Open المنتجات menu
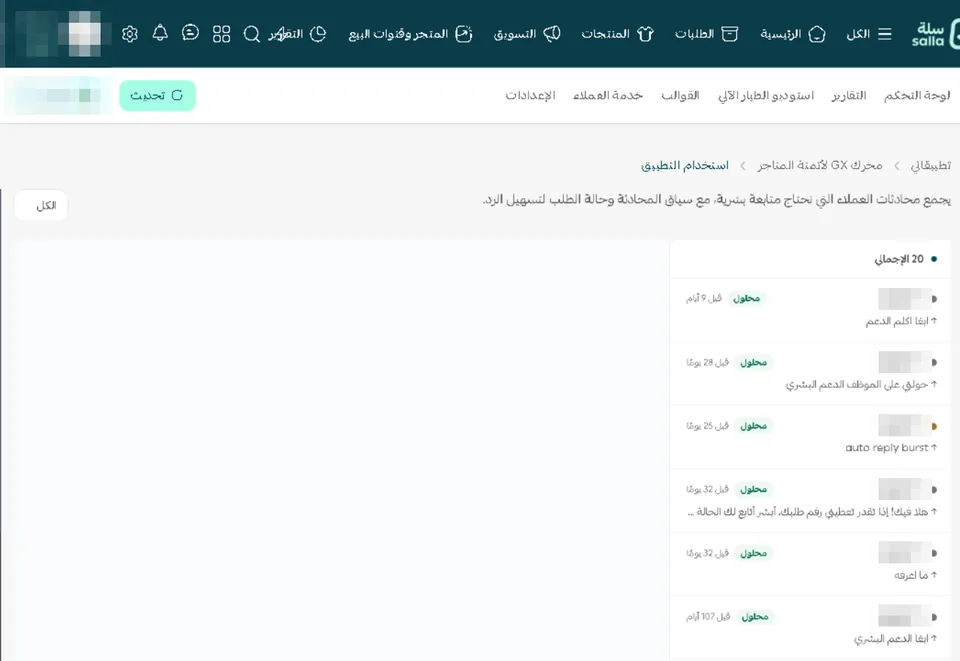Viewport: 960px width, 661px height. (x=606, y=34)
